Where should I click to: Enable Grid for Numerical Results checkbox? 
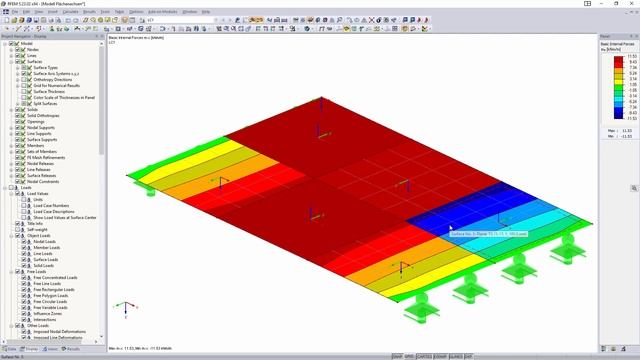[x=24, y=85]
